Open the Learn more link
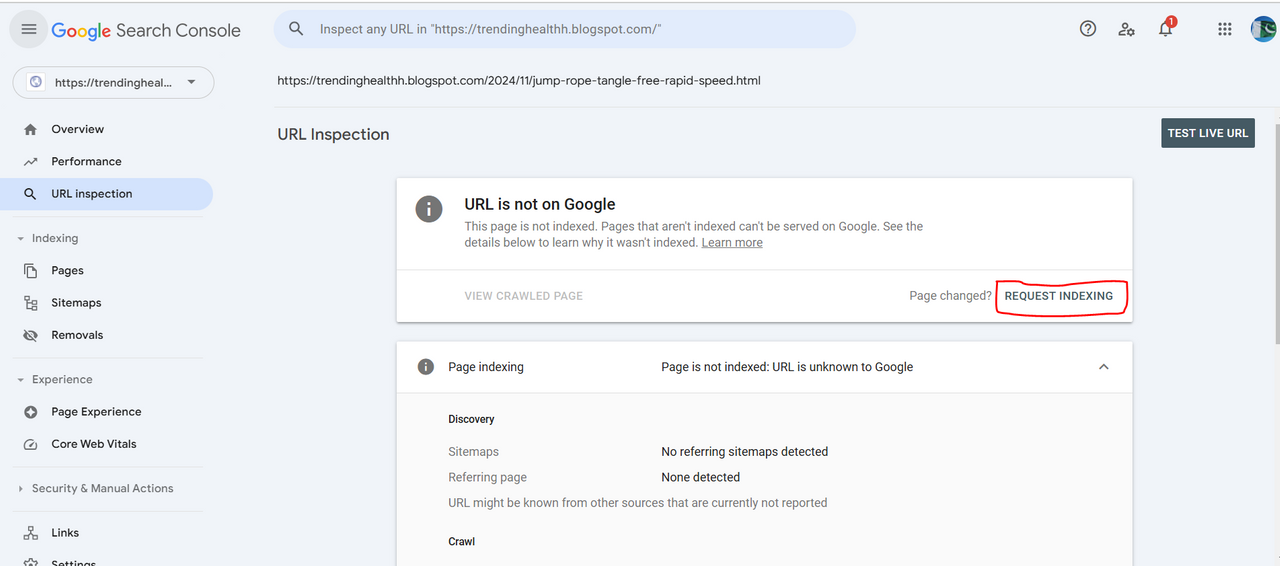Viewport: 1280px width, 566px height. tap(732, 243)
